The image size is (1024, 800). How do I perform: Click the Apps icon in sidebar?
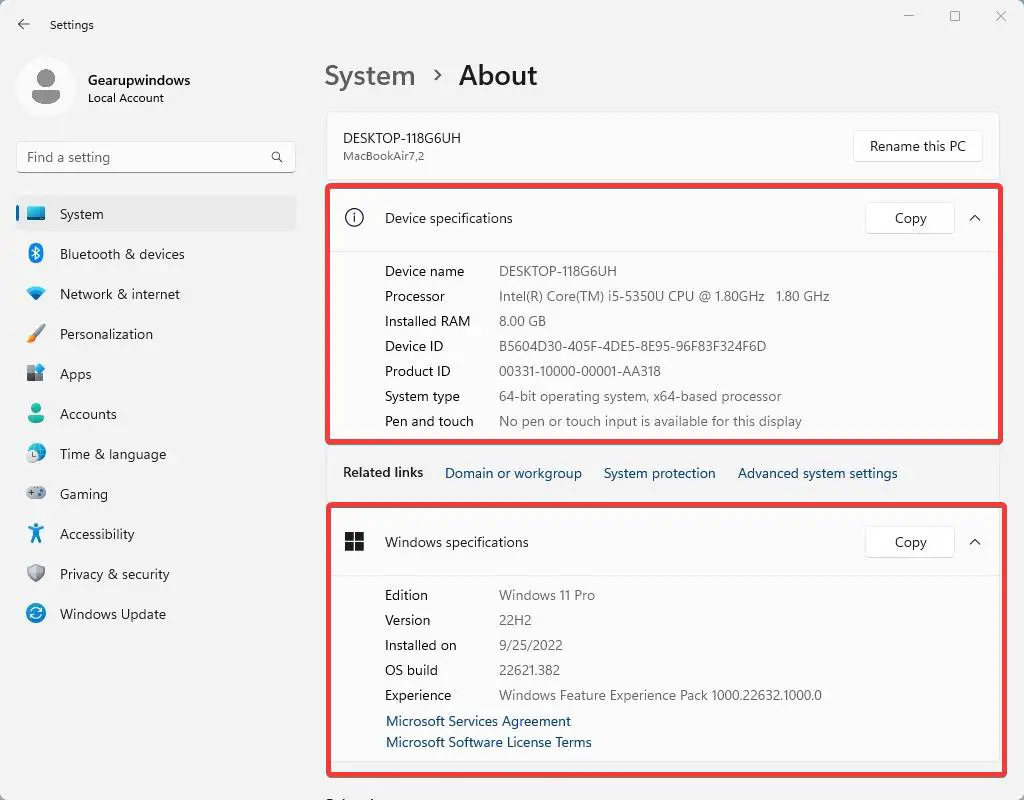36,374
